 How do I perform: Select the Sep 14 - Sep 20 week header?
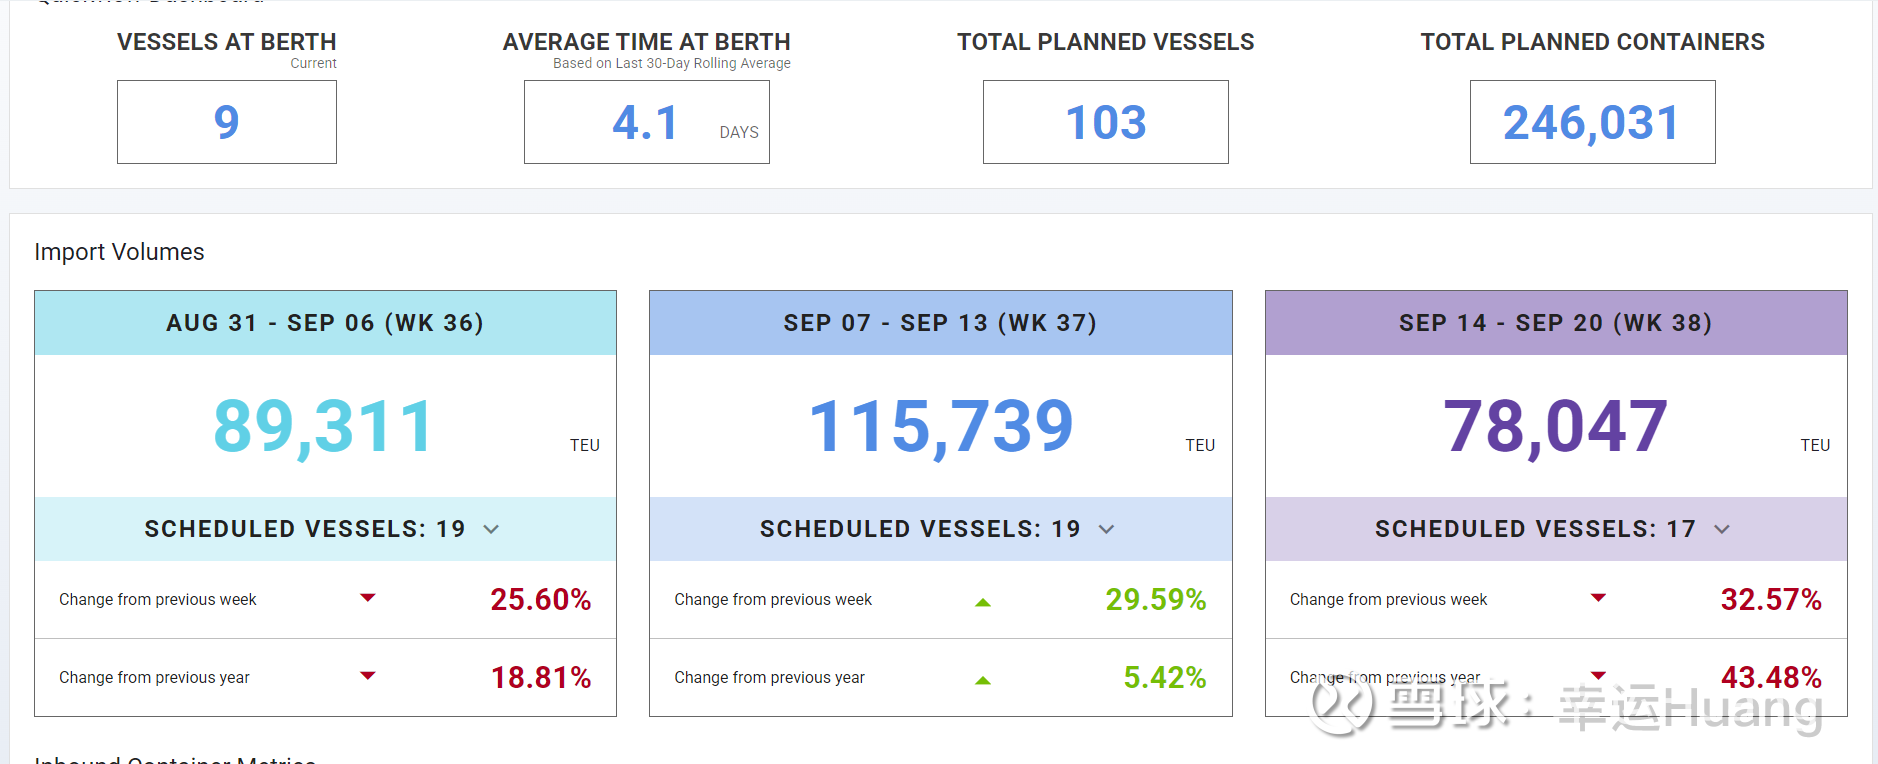(1555, 323)
